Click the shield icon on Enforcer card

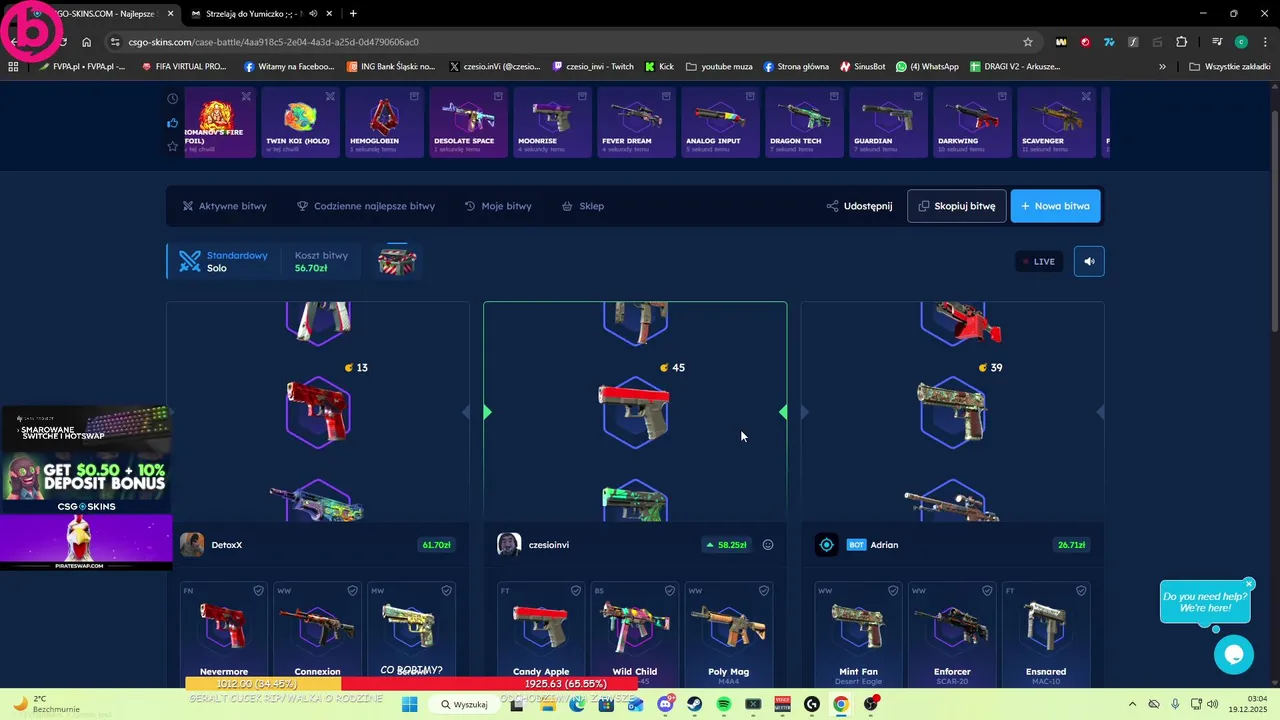point(987,591)
